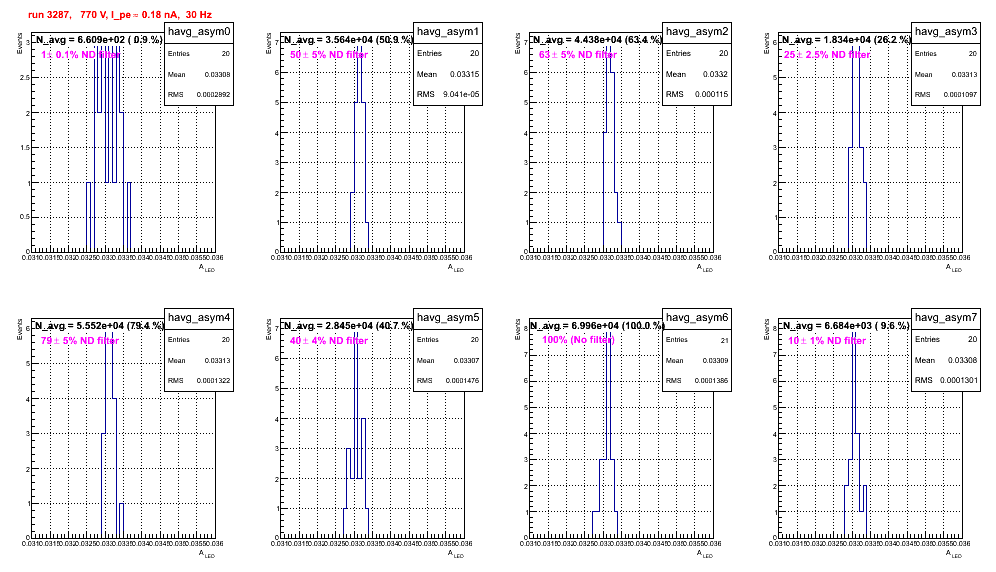Click the RMS 0.0001322 value in havg_asym4

click(x=213, y=381)
